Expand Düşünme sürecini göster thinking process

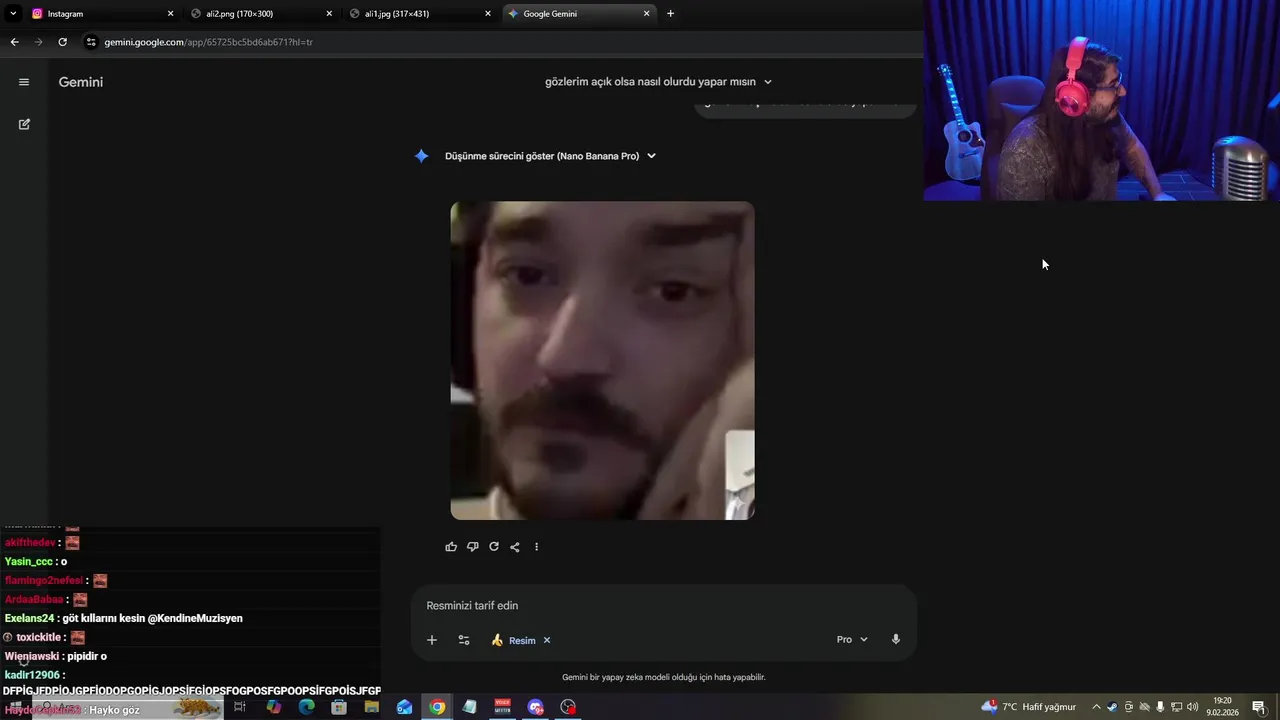pyautogui.click(x=550, y=156)
